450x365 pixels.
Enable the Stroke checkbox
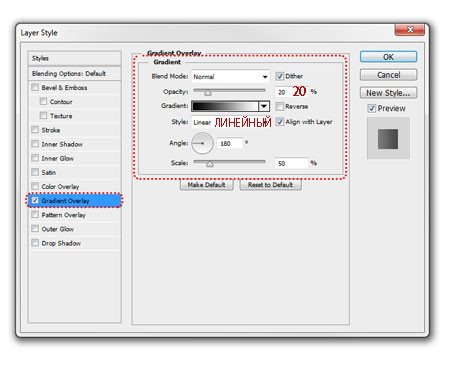pos(35,130)
